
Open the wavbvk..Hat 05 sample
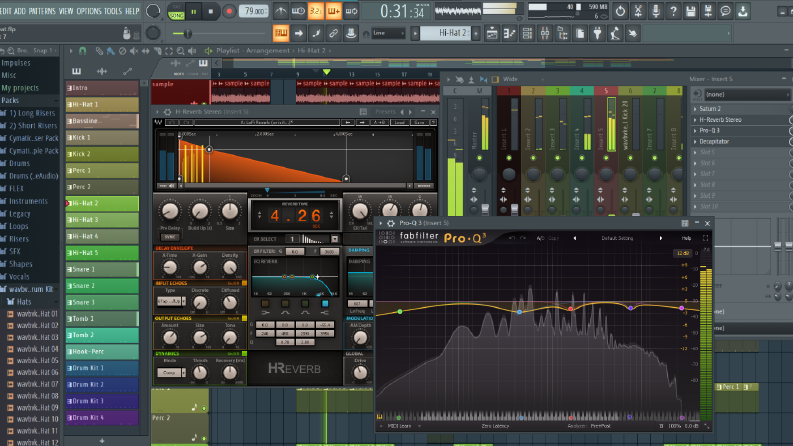[37, 361]
